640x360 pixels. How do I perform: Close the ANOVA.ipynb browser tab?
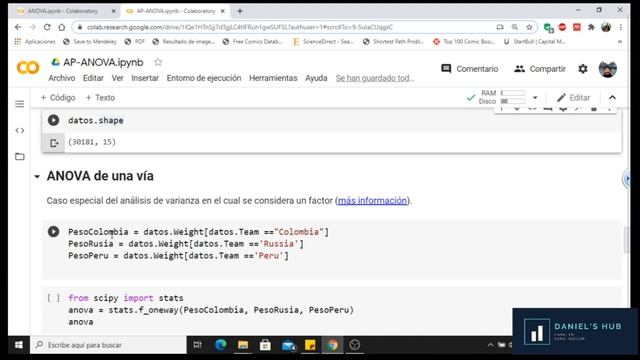pyautogui.click(x=113, y=11)
